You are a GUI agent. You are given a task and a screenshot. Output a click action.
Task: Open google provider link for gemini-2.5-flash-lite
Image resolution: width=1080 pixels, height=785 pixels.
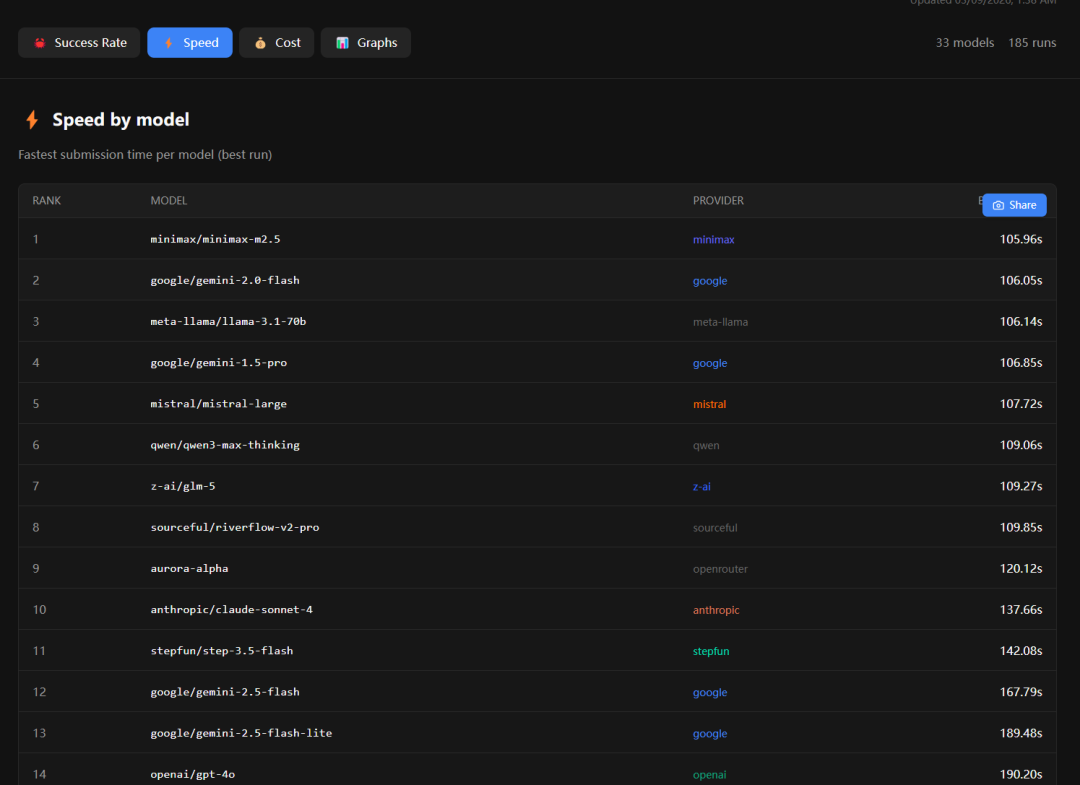[710, 734]
